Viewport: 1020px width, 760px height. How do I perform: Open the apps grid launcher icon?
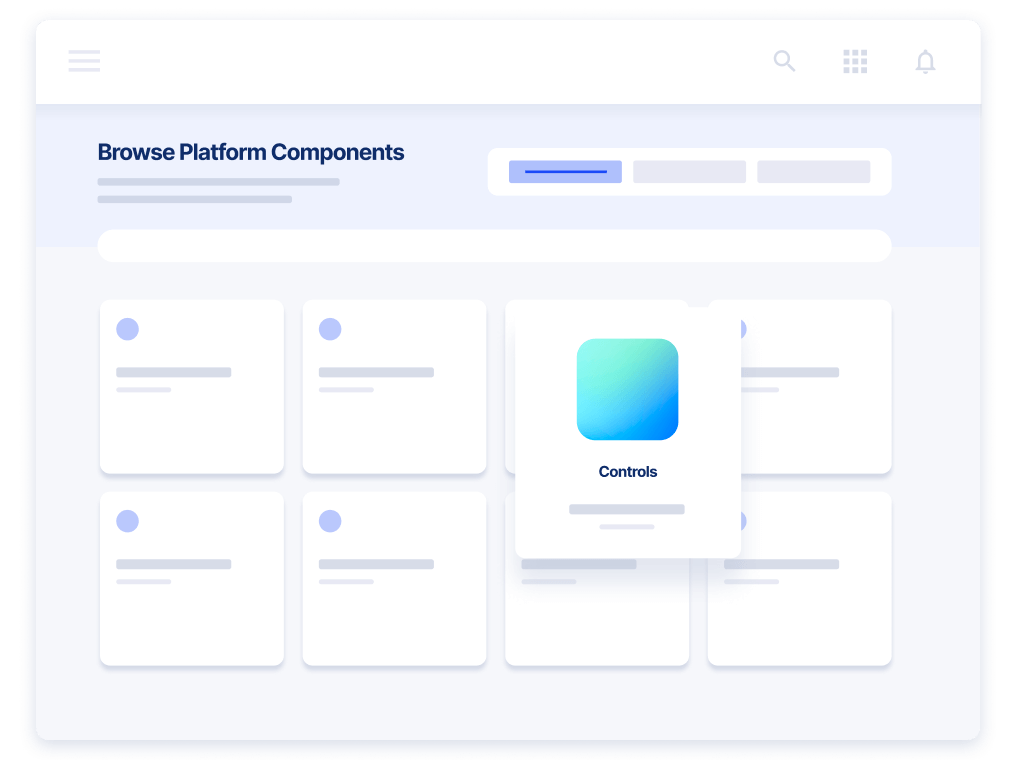tap(855, 61)
